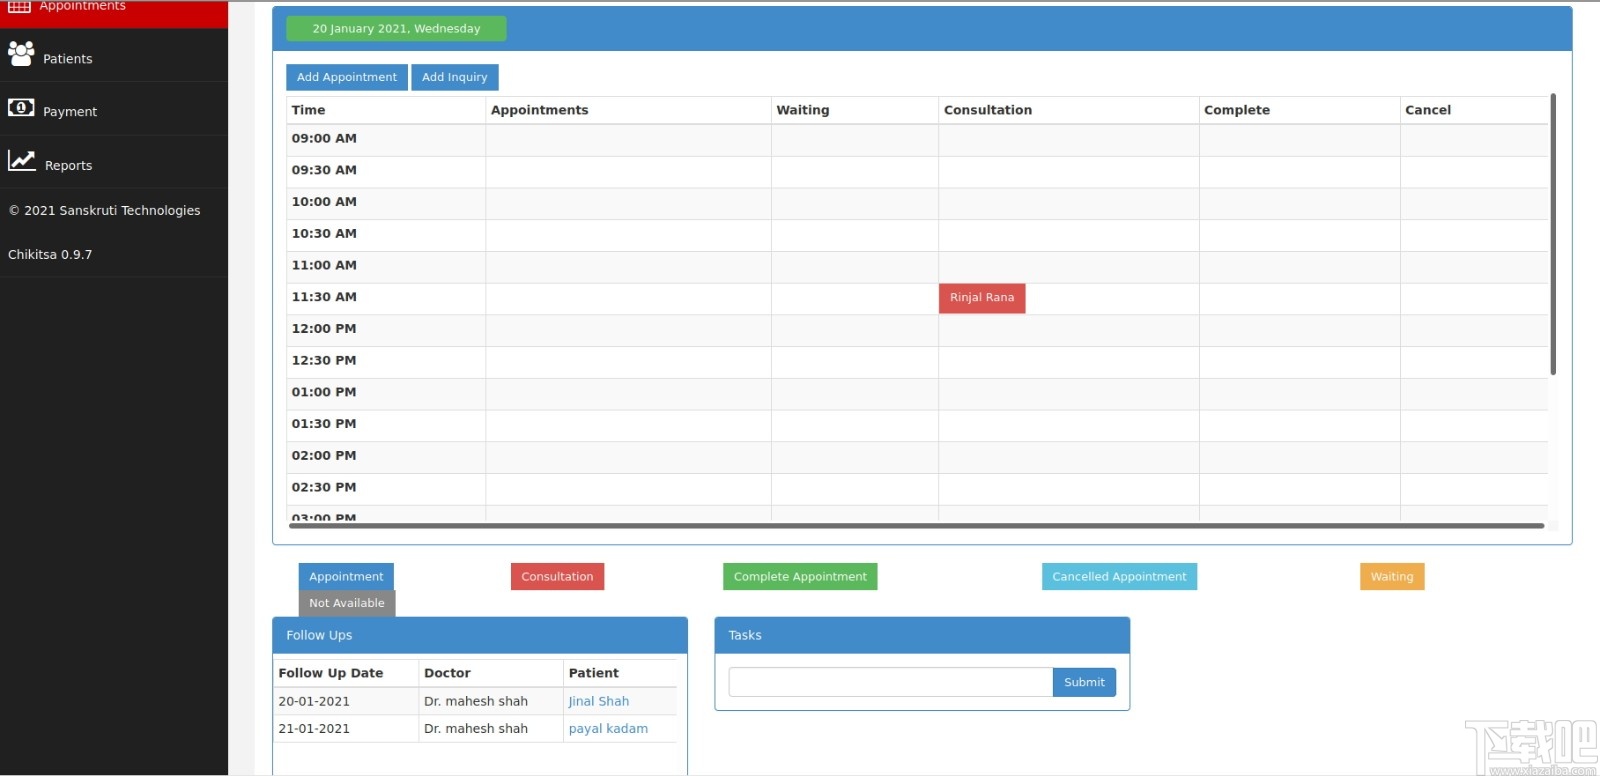Screen dimensions: 1600x776
Task: Click the Follow Ups panel title
Action: coord(319,636)
